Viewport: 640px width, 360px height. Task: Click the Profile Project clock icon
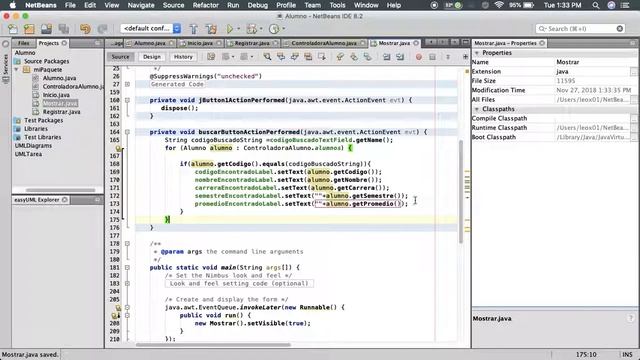274,29
